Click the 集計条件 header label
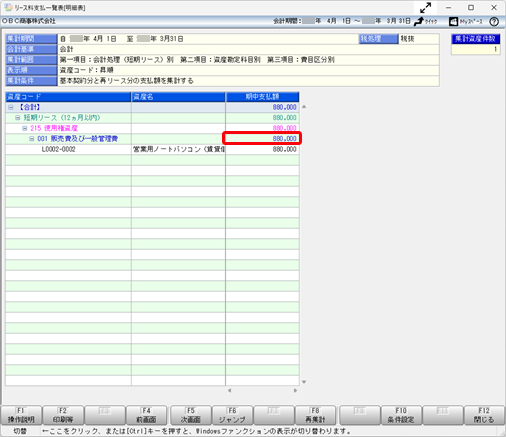This screenshot has width=506, height=437. pyautogui.click(x=31, y=81)
